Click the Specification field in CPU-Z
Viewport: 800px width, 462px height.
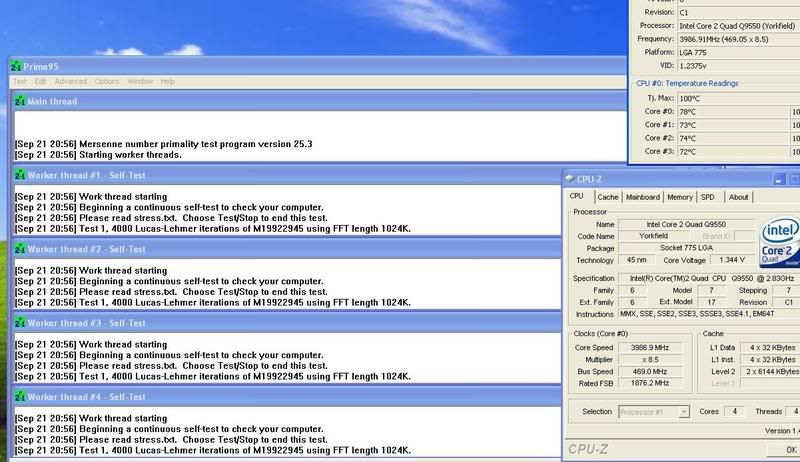tap(709, 278)
